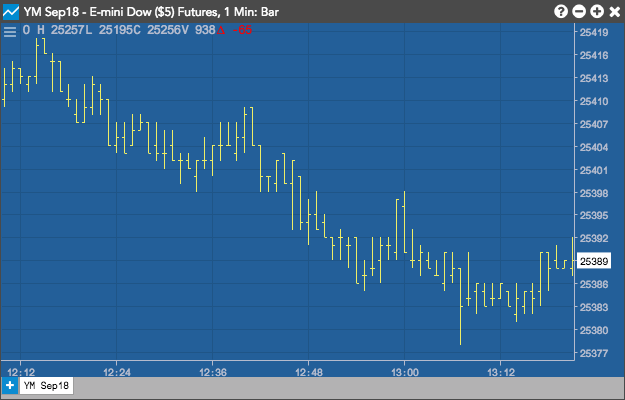The image size is (625, 400).
Task: Click the 25377 price axis label
Action: pos(594,353)
